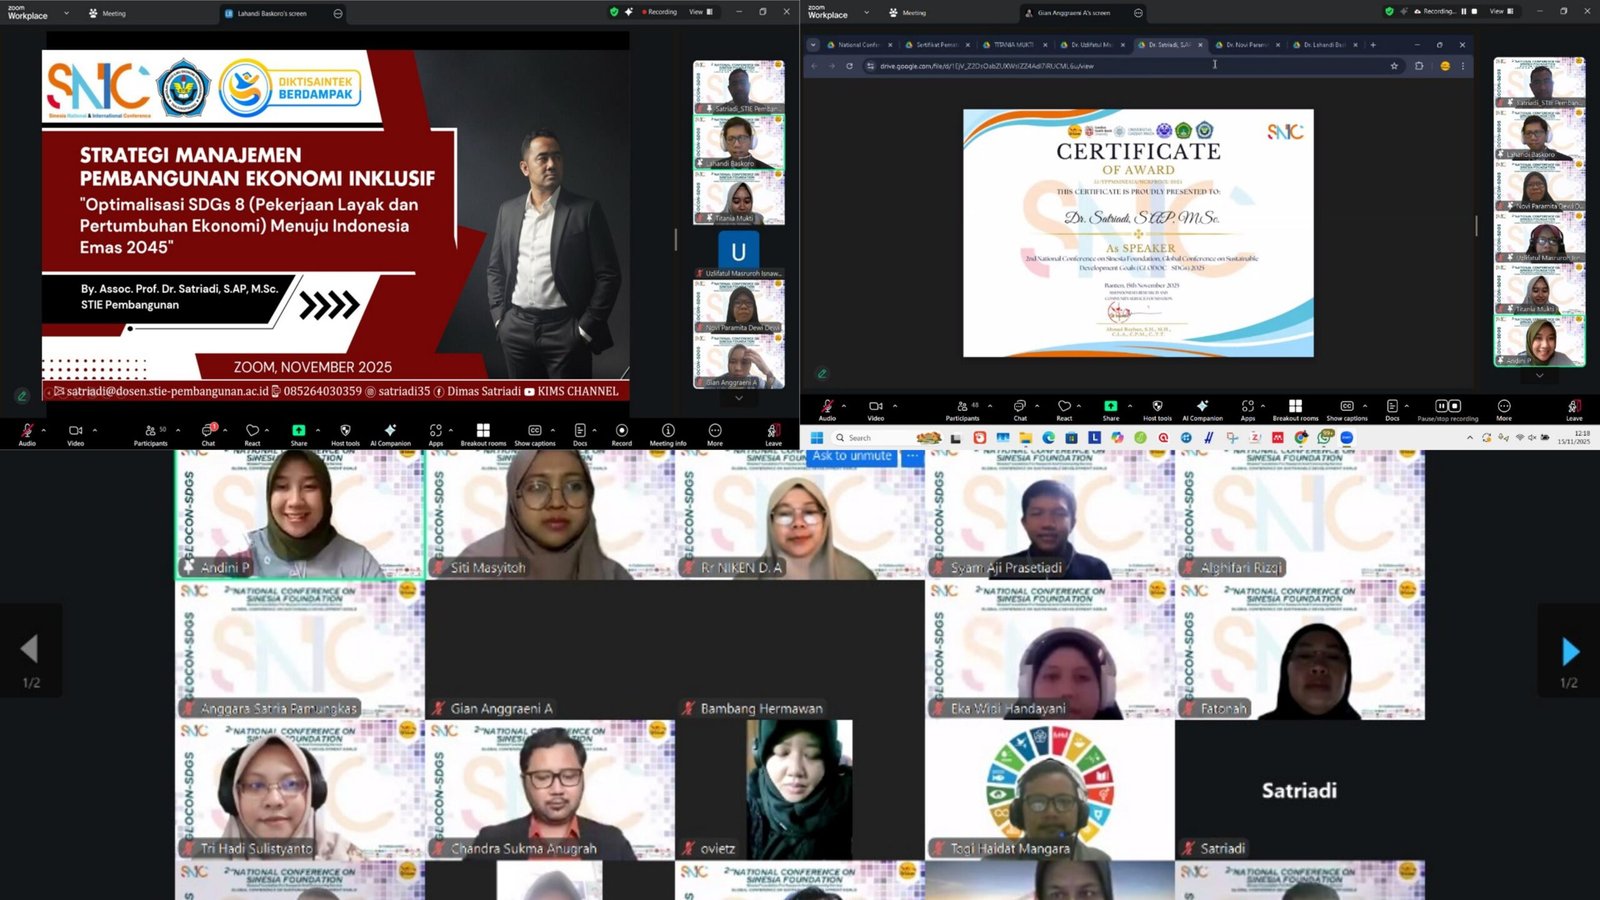Click the Pause/stop recording control
Screen dimensions: 1600x900
click(1447, 408)
